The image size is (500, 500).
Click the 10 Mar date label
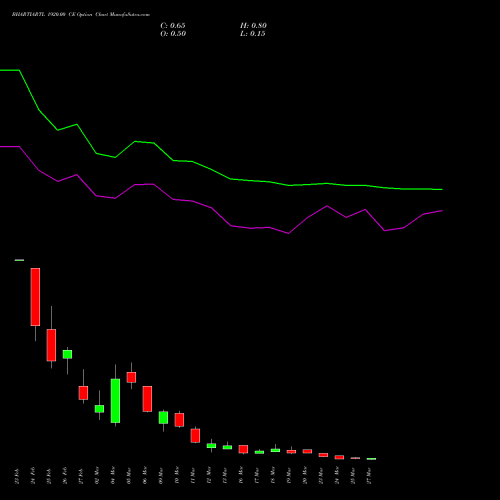177,475
